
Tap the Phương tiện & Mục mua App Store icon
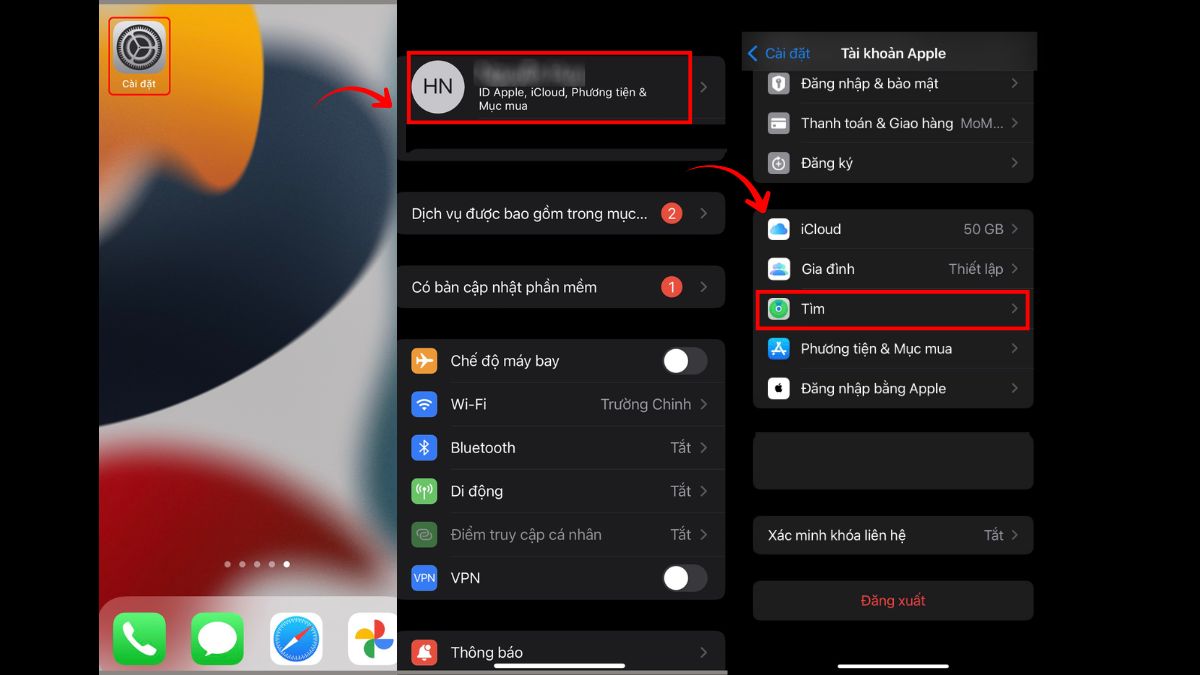point(779,349)
